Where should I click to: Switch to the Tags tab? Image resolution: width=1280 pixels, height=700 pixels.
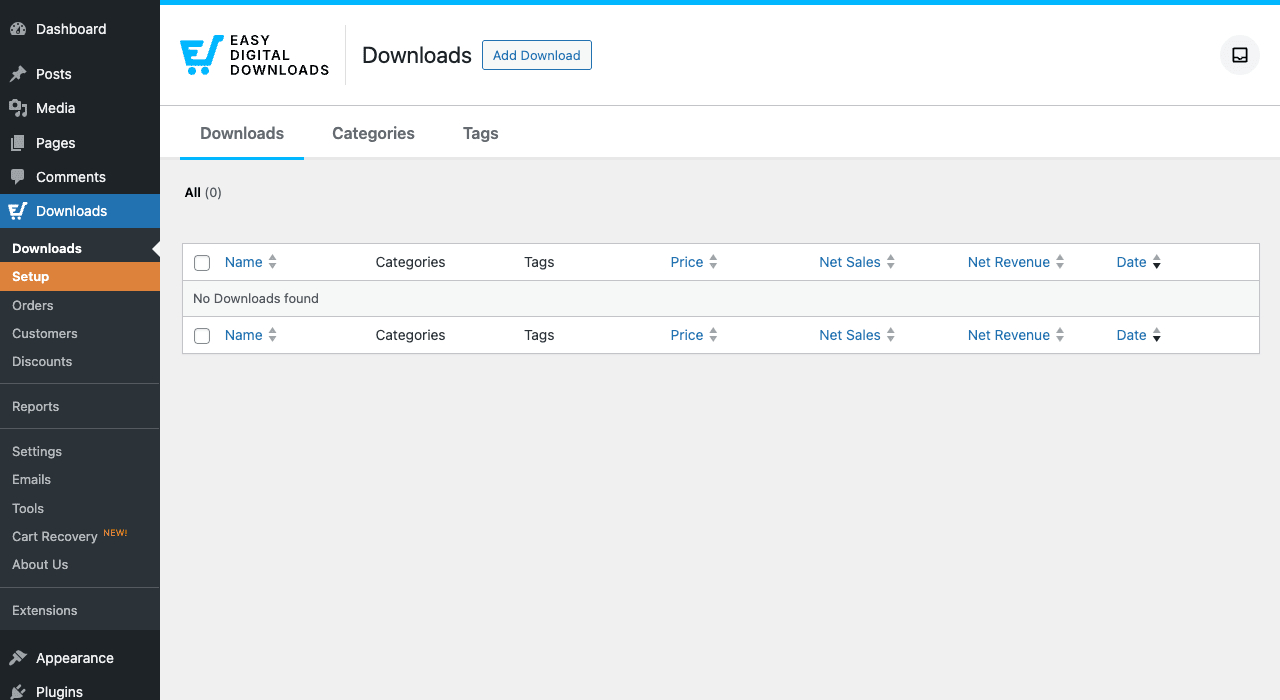pyautogui.click(x=480, y=133)
